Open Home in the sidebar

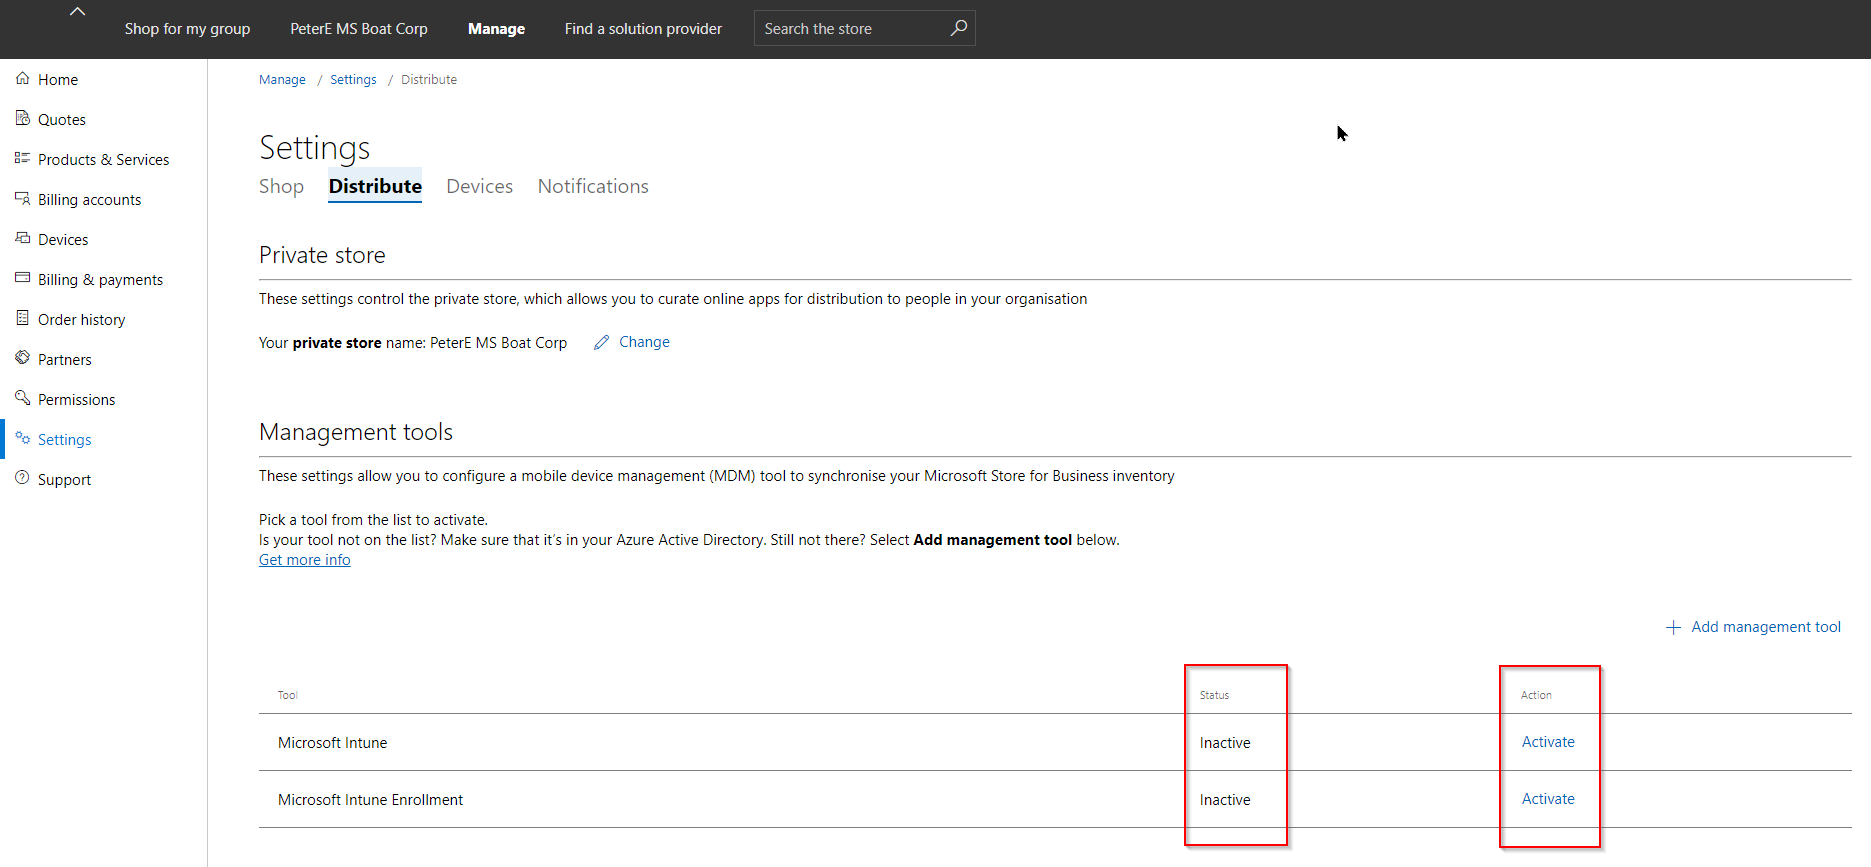pos(58,80)
